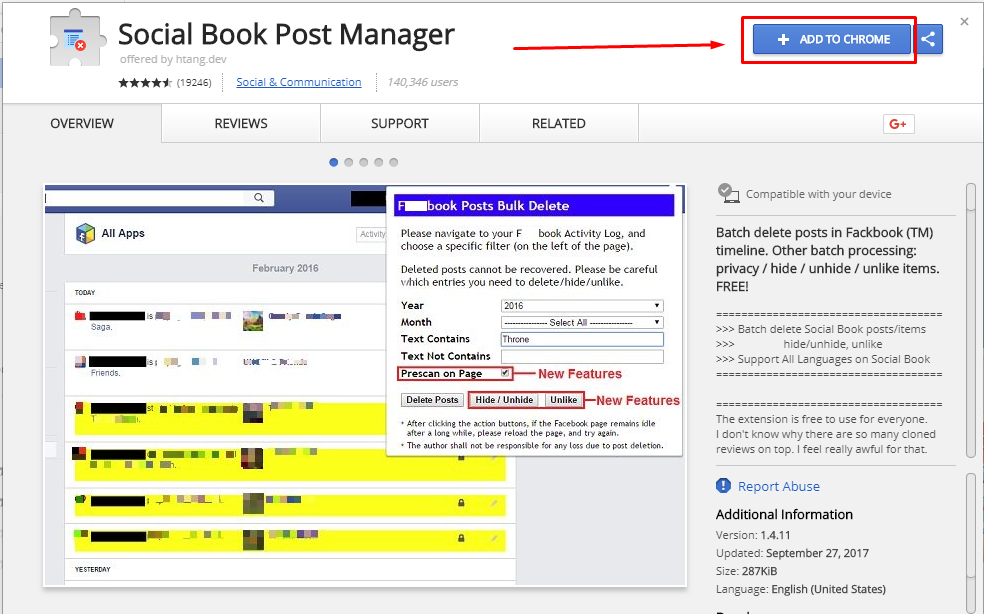
Task: Toggle the Prescan on Page checkbox
Action: click(505, 373)
